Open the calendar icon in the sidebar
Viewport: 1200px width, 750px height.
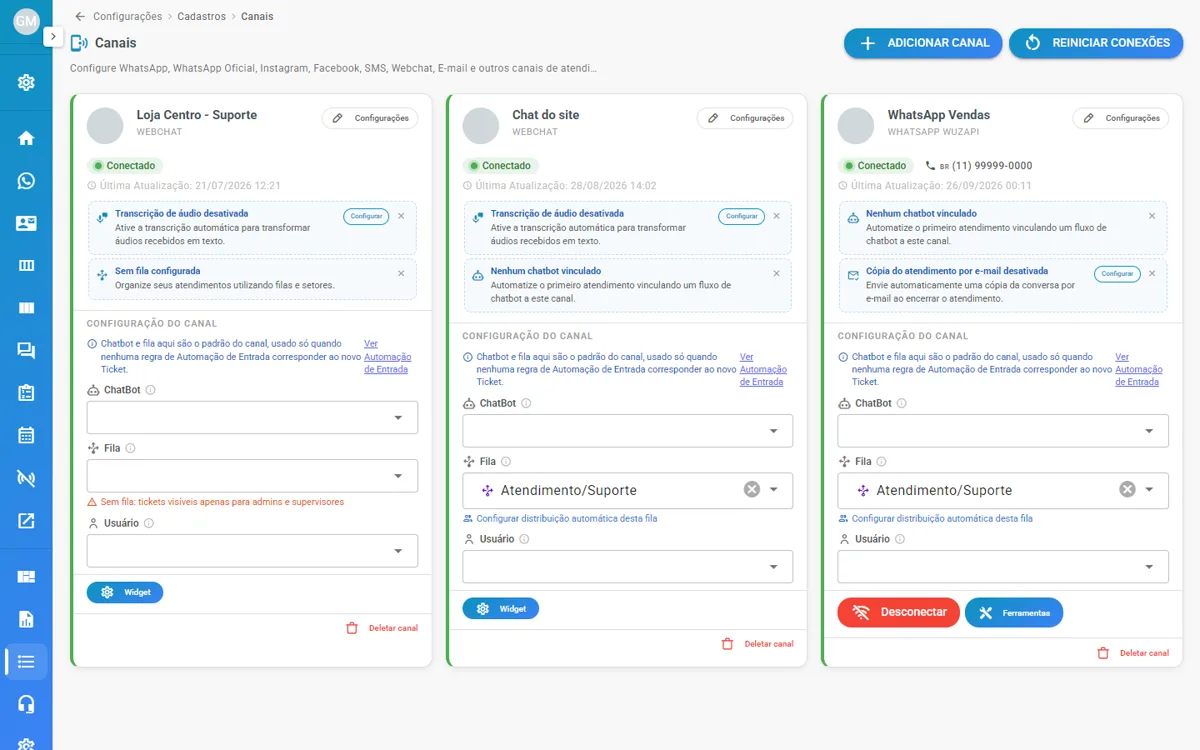tap(26, 435)
